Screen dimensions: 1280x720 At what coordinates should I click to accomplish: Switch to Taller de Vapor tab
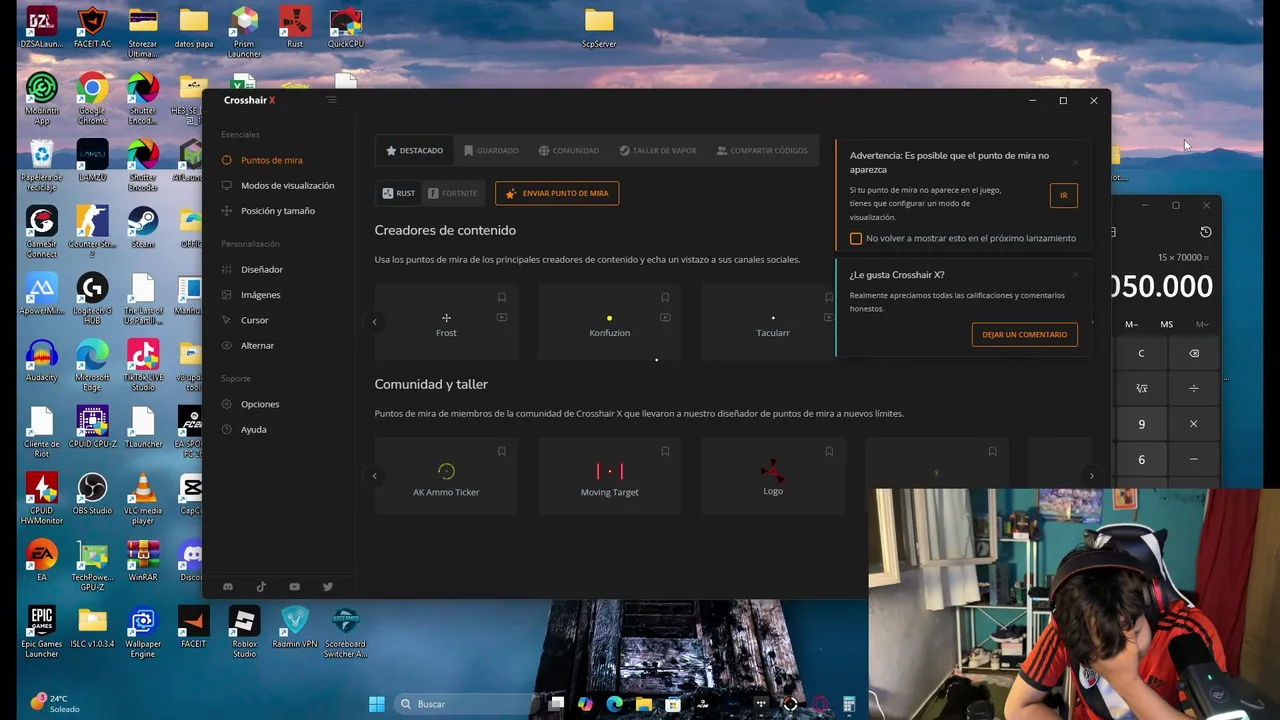click(657, 151)
